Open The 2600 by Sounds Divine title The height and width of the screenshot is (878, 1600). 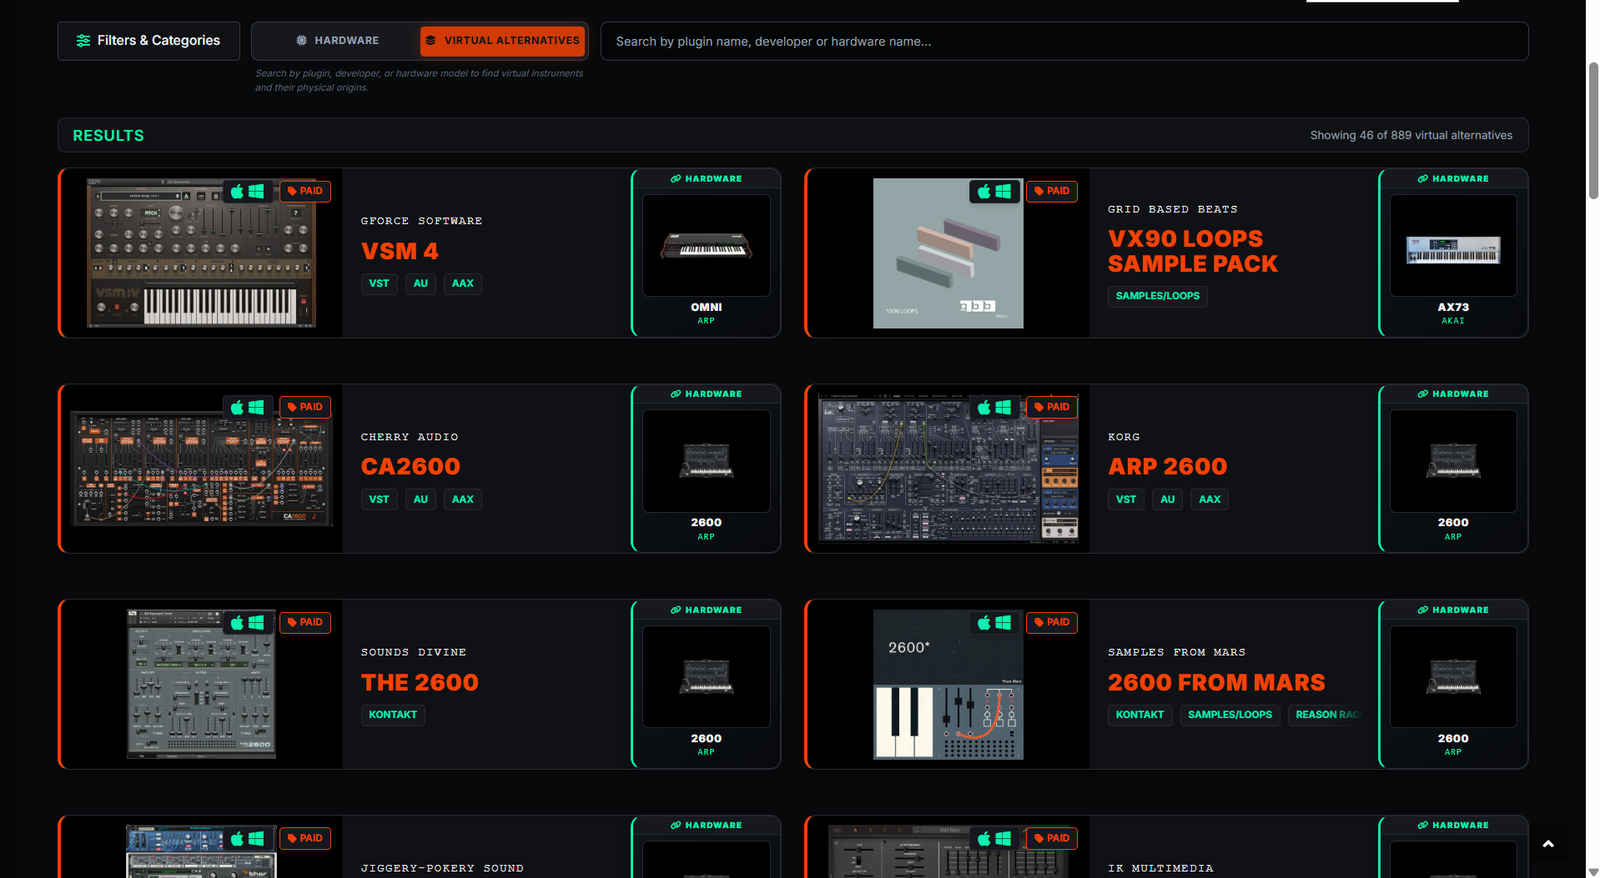click(420, 683)
